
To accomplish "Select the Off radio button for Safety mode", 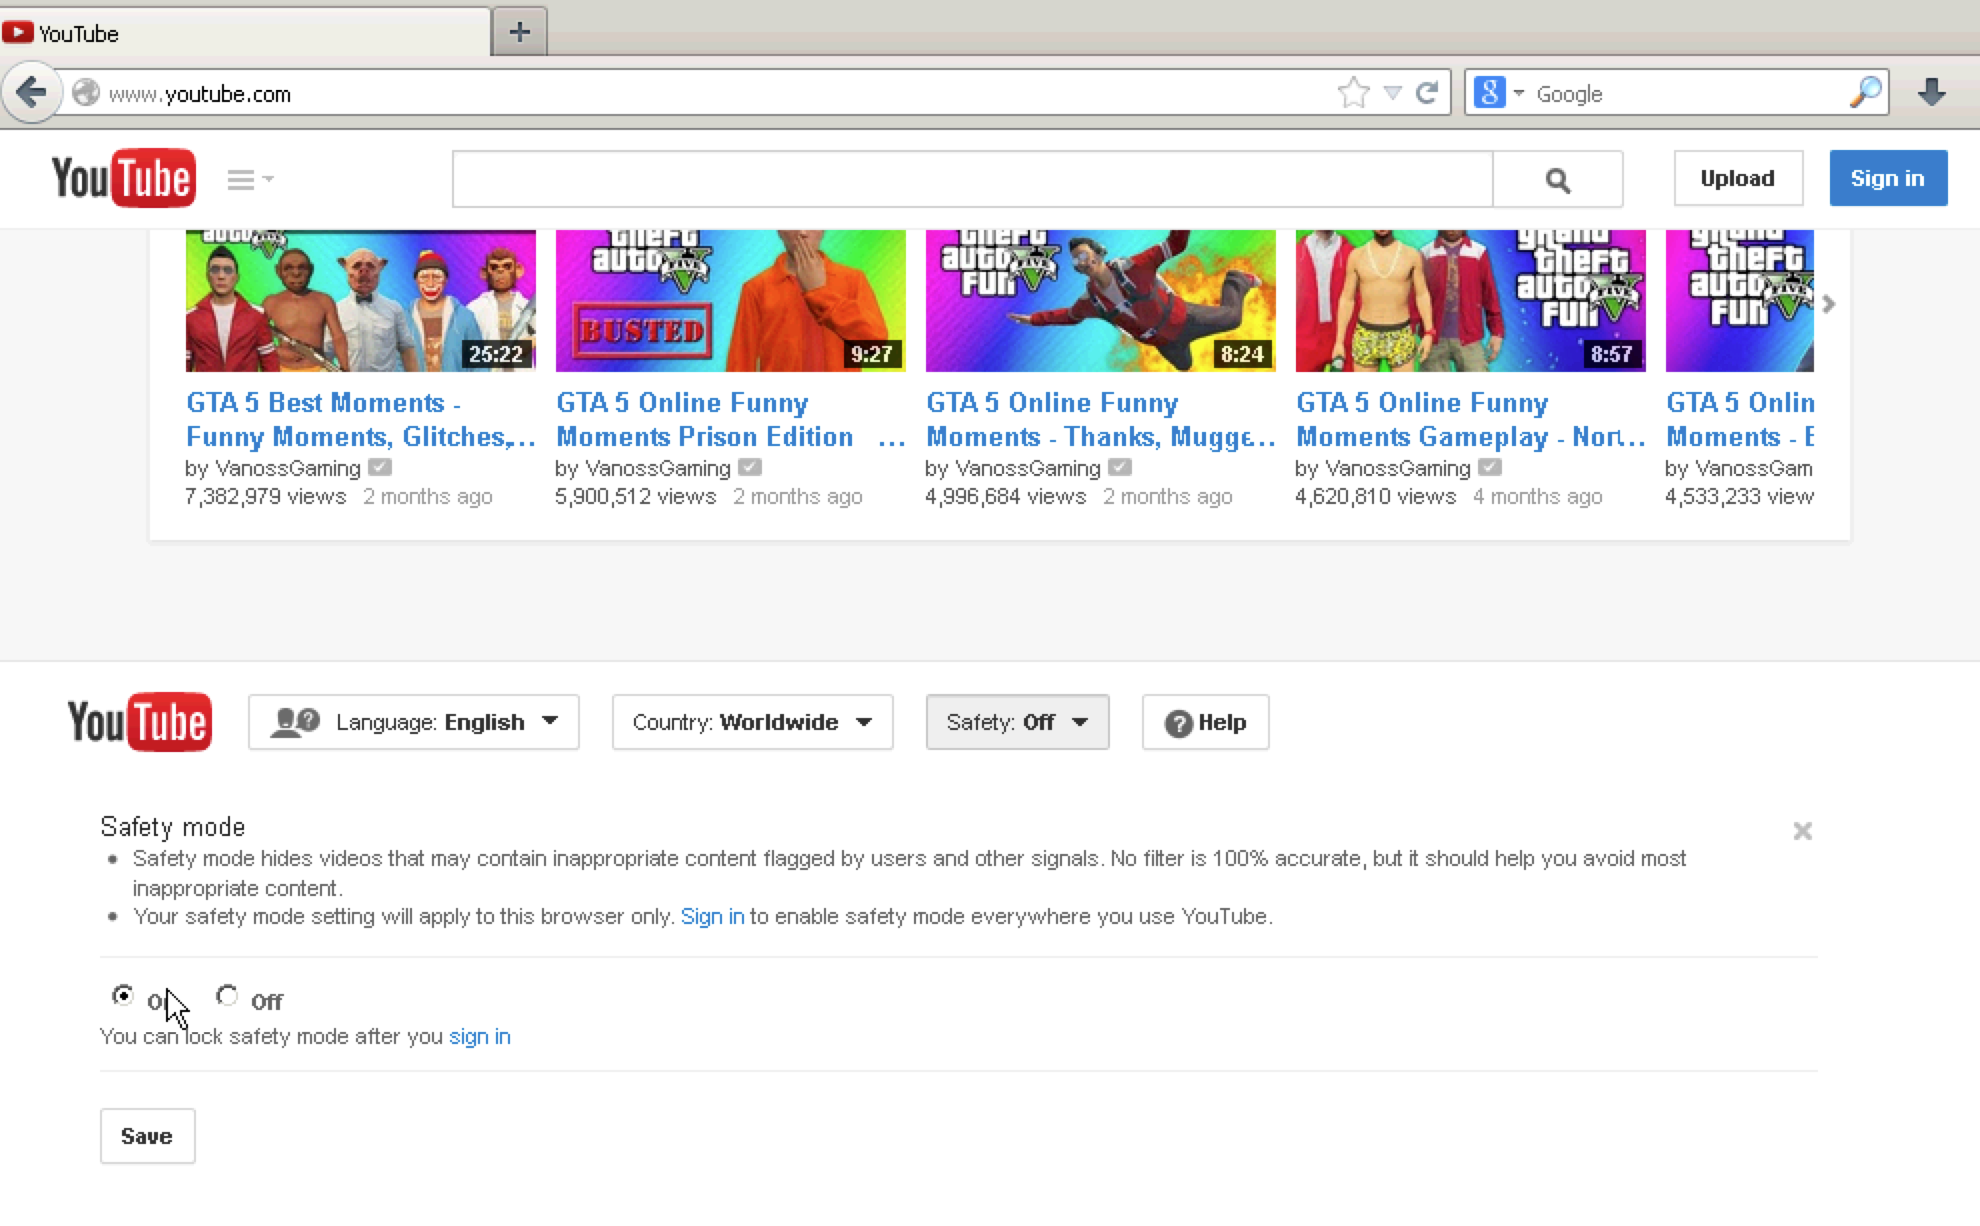I will click(x=227, y=996).
